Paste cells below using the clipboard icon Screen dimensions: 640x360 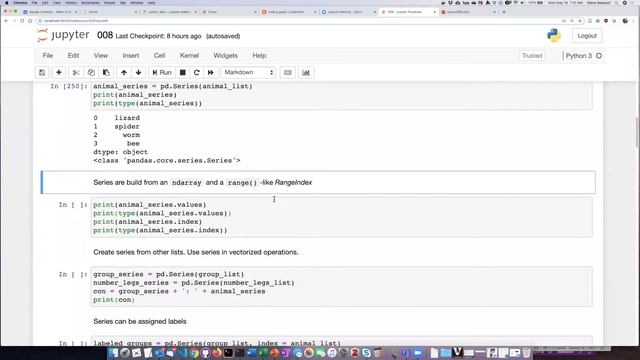click(x=106, y=73)
